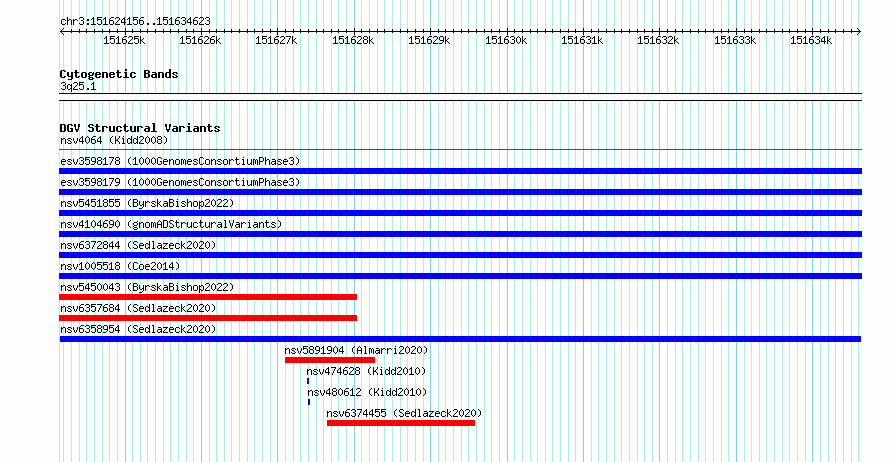Open the nsv6358954 (Sedlazeck2020) label
Image resolution: width=890 pixels, height=462 pixels.
point(138,329)
